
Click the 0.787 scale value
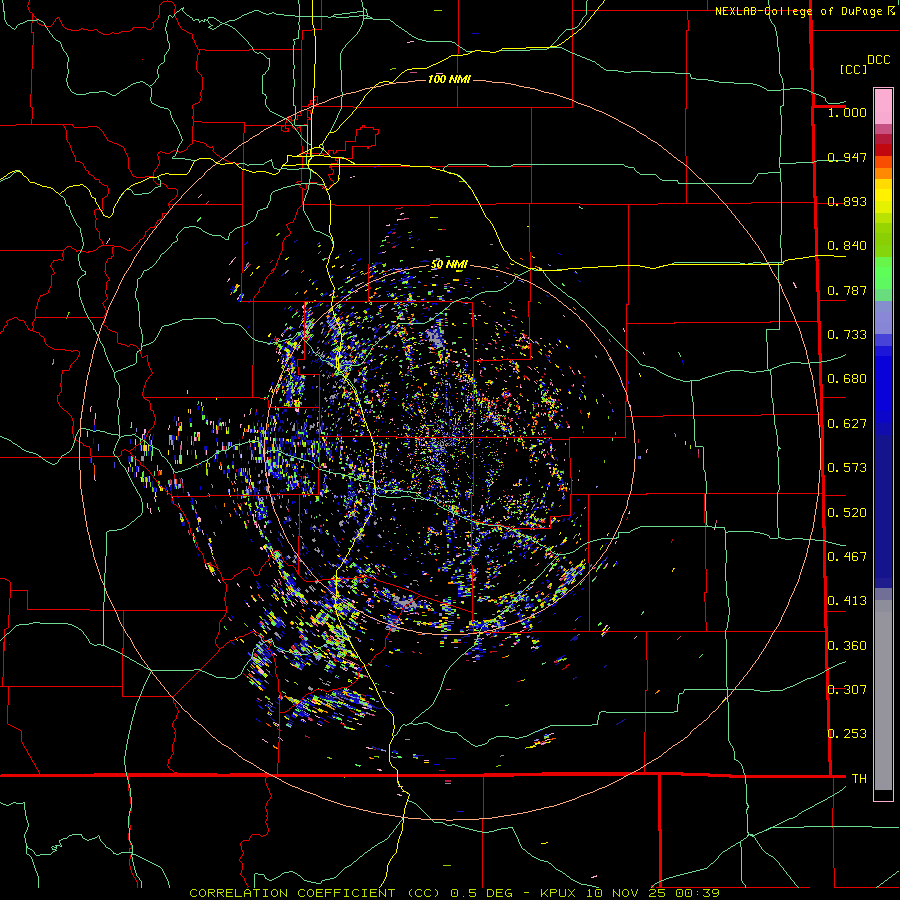click(x=847, y=290)
